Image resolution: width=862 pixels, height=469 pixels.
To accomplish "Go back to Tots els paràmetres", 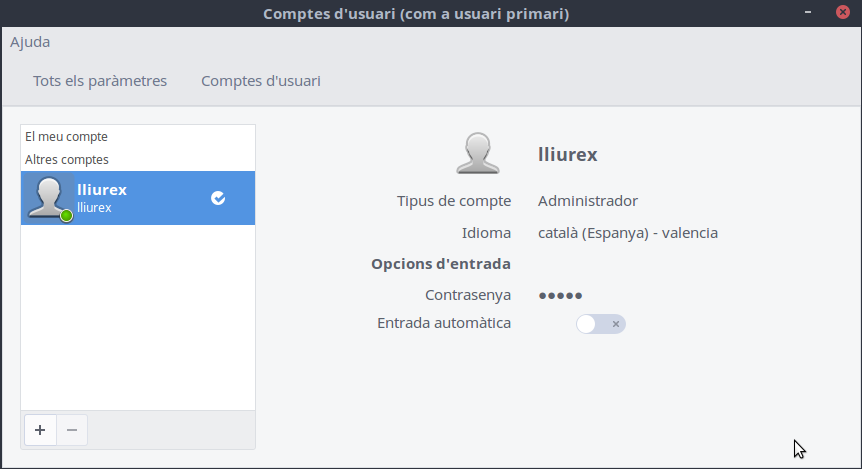I will pos(100,81).
